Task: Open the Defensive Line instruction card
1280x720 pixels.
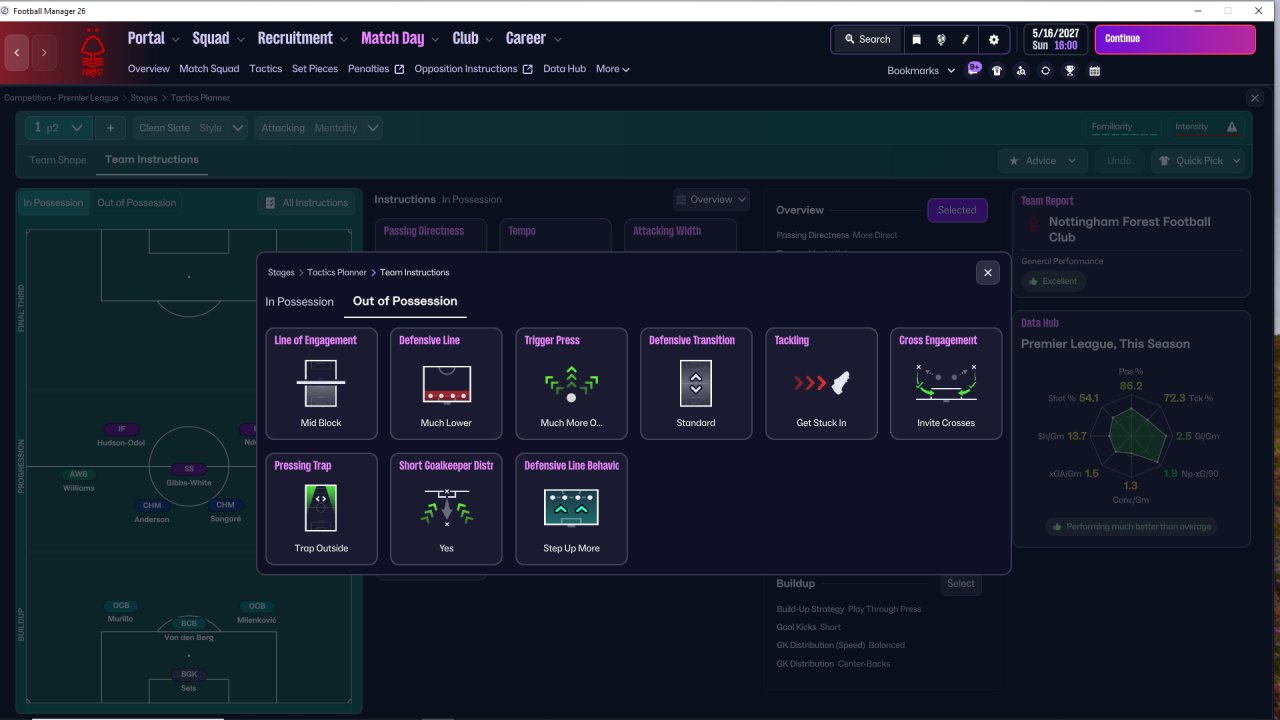Action: [446, 384]
